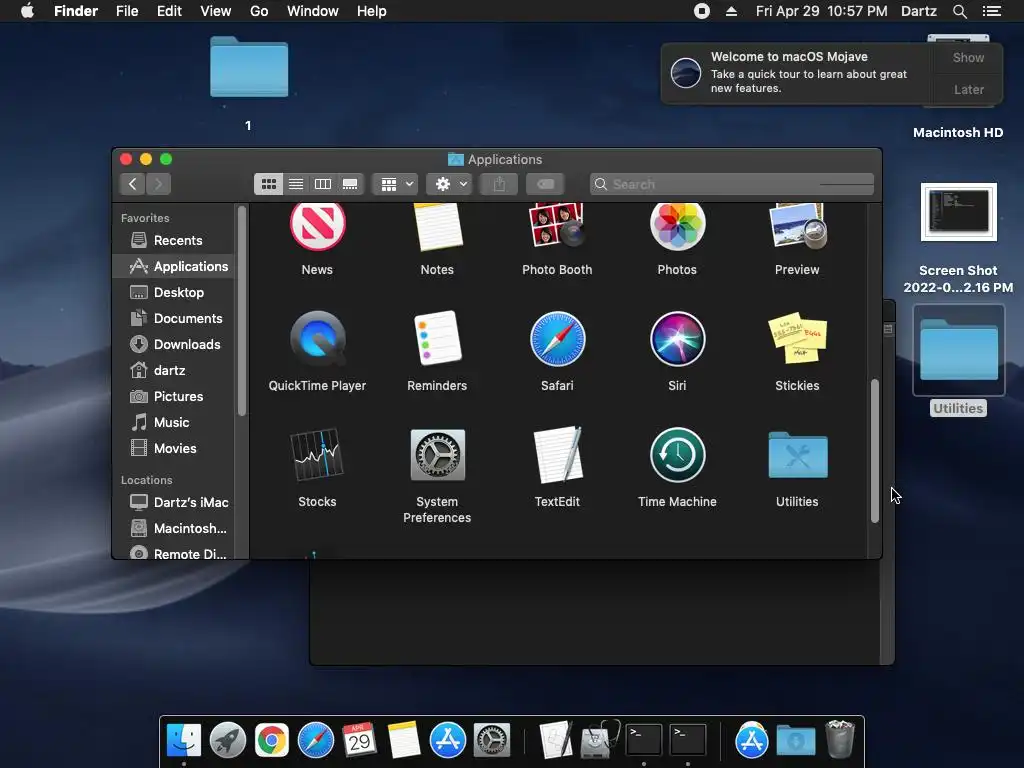Launch Google Chrome from the Dock
1024x768 pixels.
point(272,740)
